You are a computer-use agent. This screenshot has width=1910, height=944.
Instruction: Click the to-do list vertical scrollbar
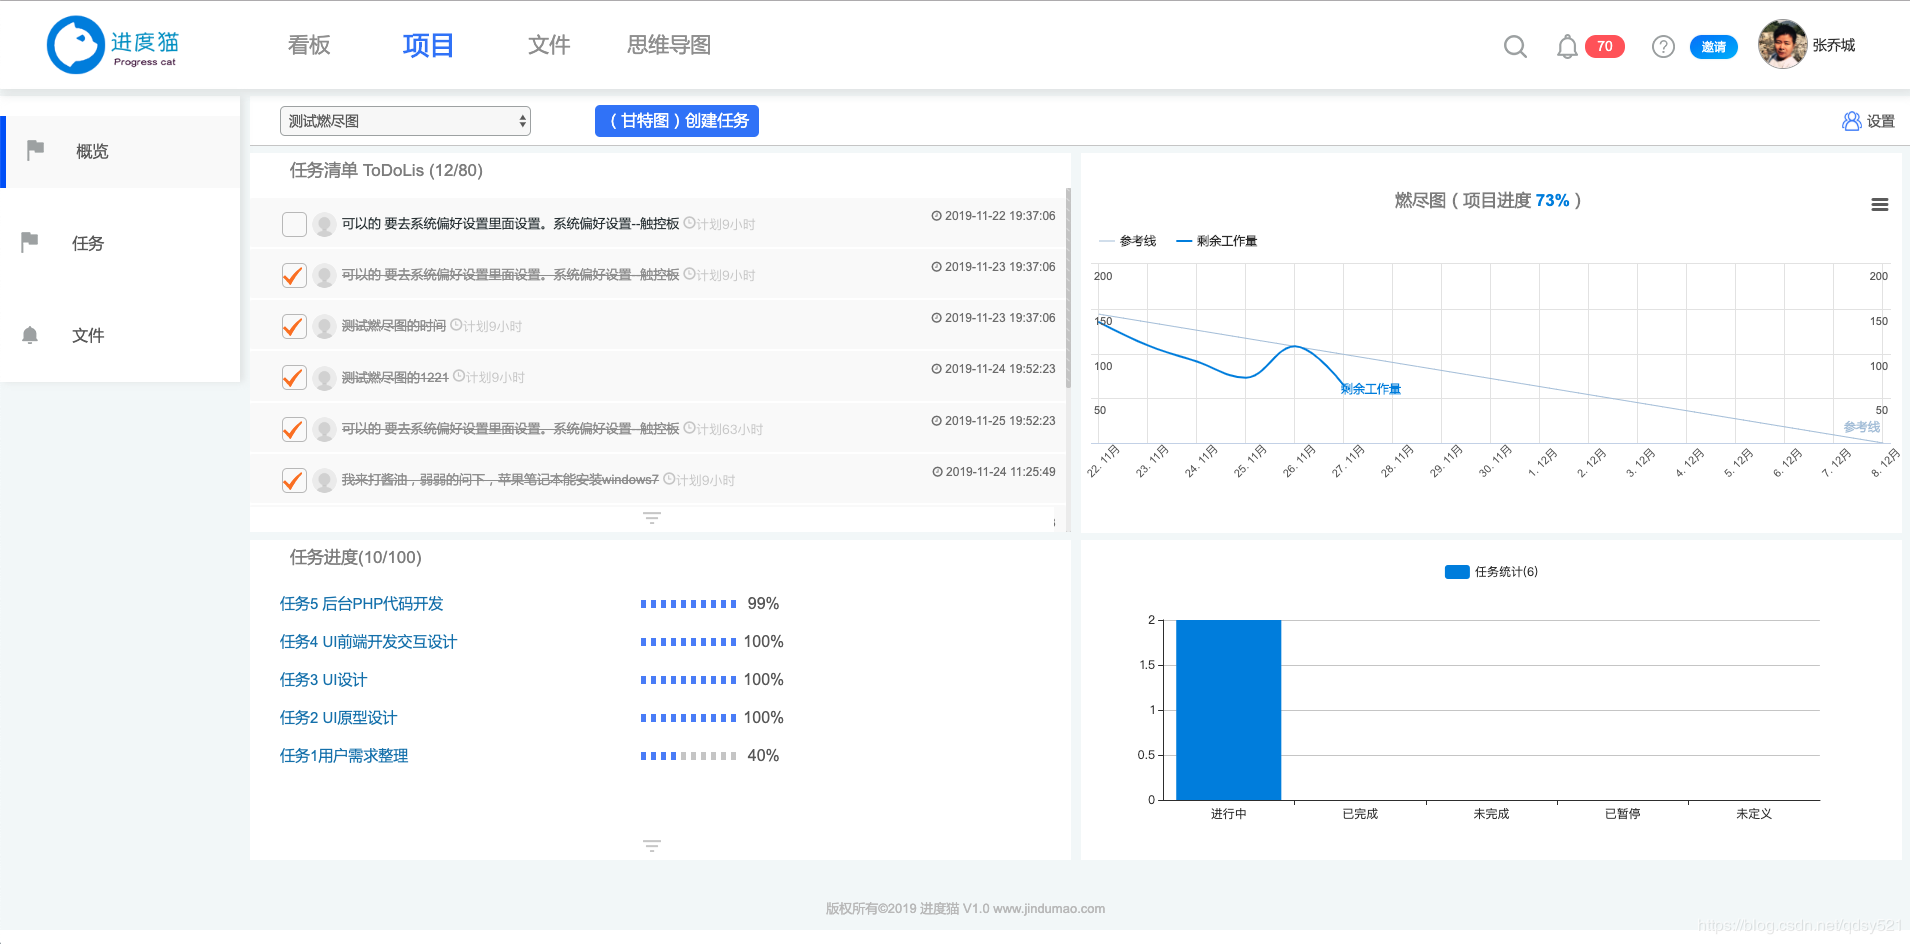click(1068, 288)
